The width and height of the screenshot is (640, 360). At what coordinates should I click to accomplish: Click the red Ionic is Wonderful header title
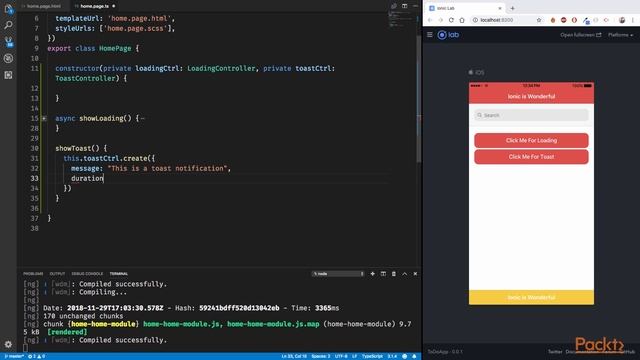tap(531, 97)
